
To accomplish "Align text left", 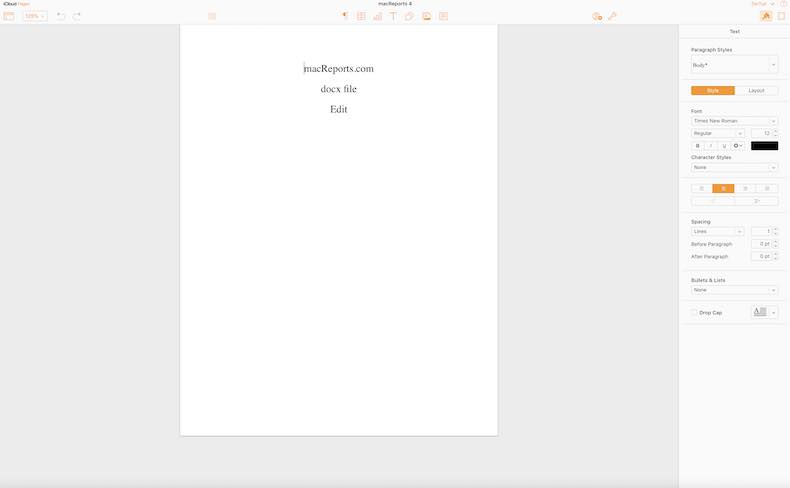I will [701, 188].
